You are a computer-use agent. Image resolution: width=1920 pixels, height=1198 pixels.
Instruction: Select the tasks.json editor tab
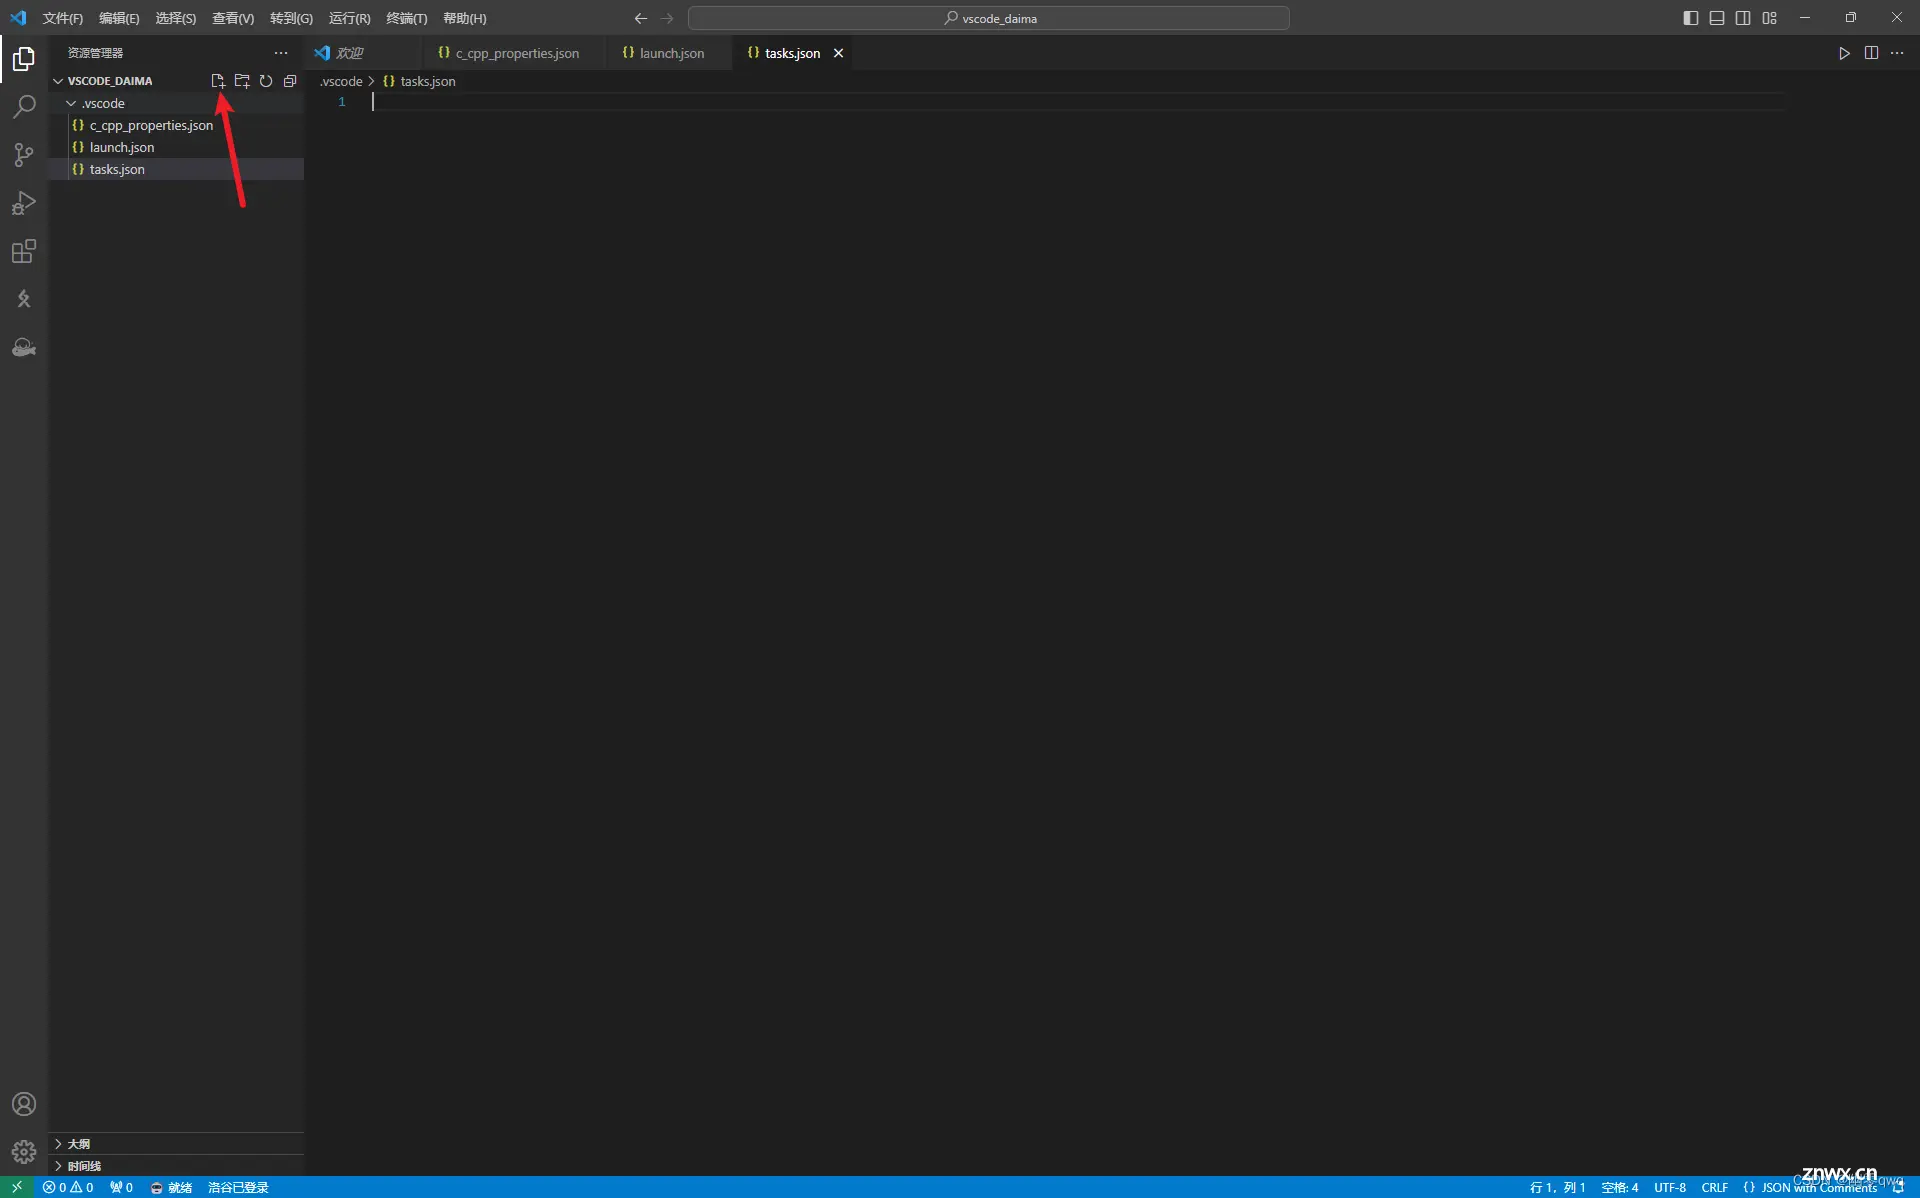coord(792,53)
